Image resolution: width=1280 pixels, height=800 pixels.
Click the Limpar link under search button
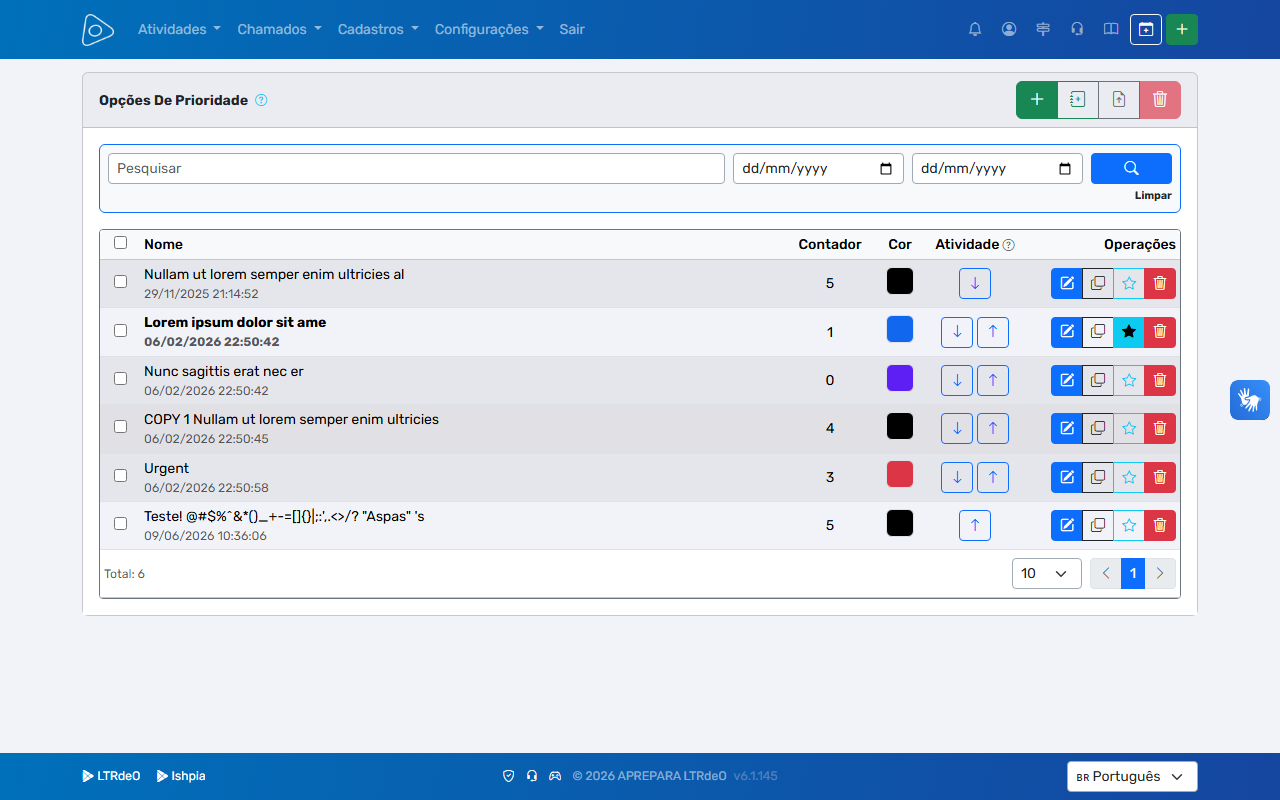(1153, 196)
